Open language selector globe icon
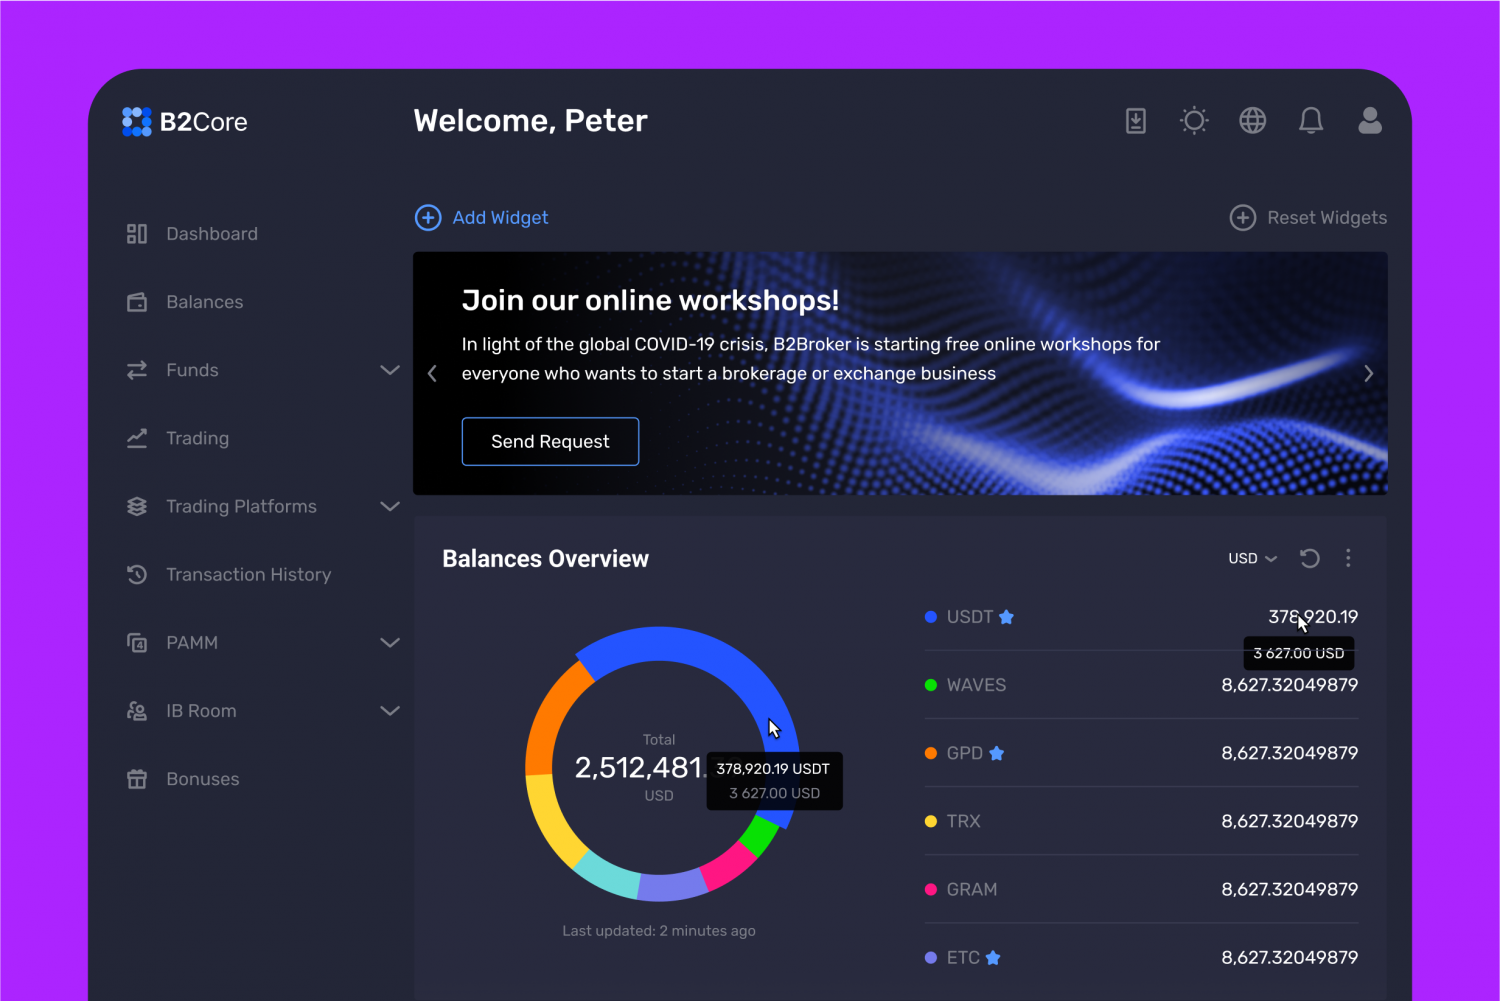 (x=1252, y=121)
